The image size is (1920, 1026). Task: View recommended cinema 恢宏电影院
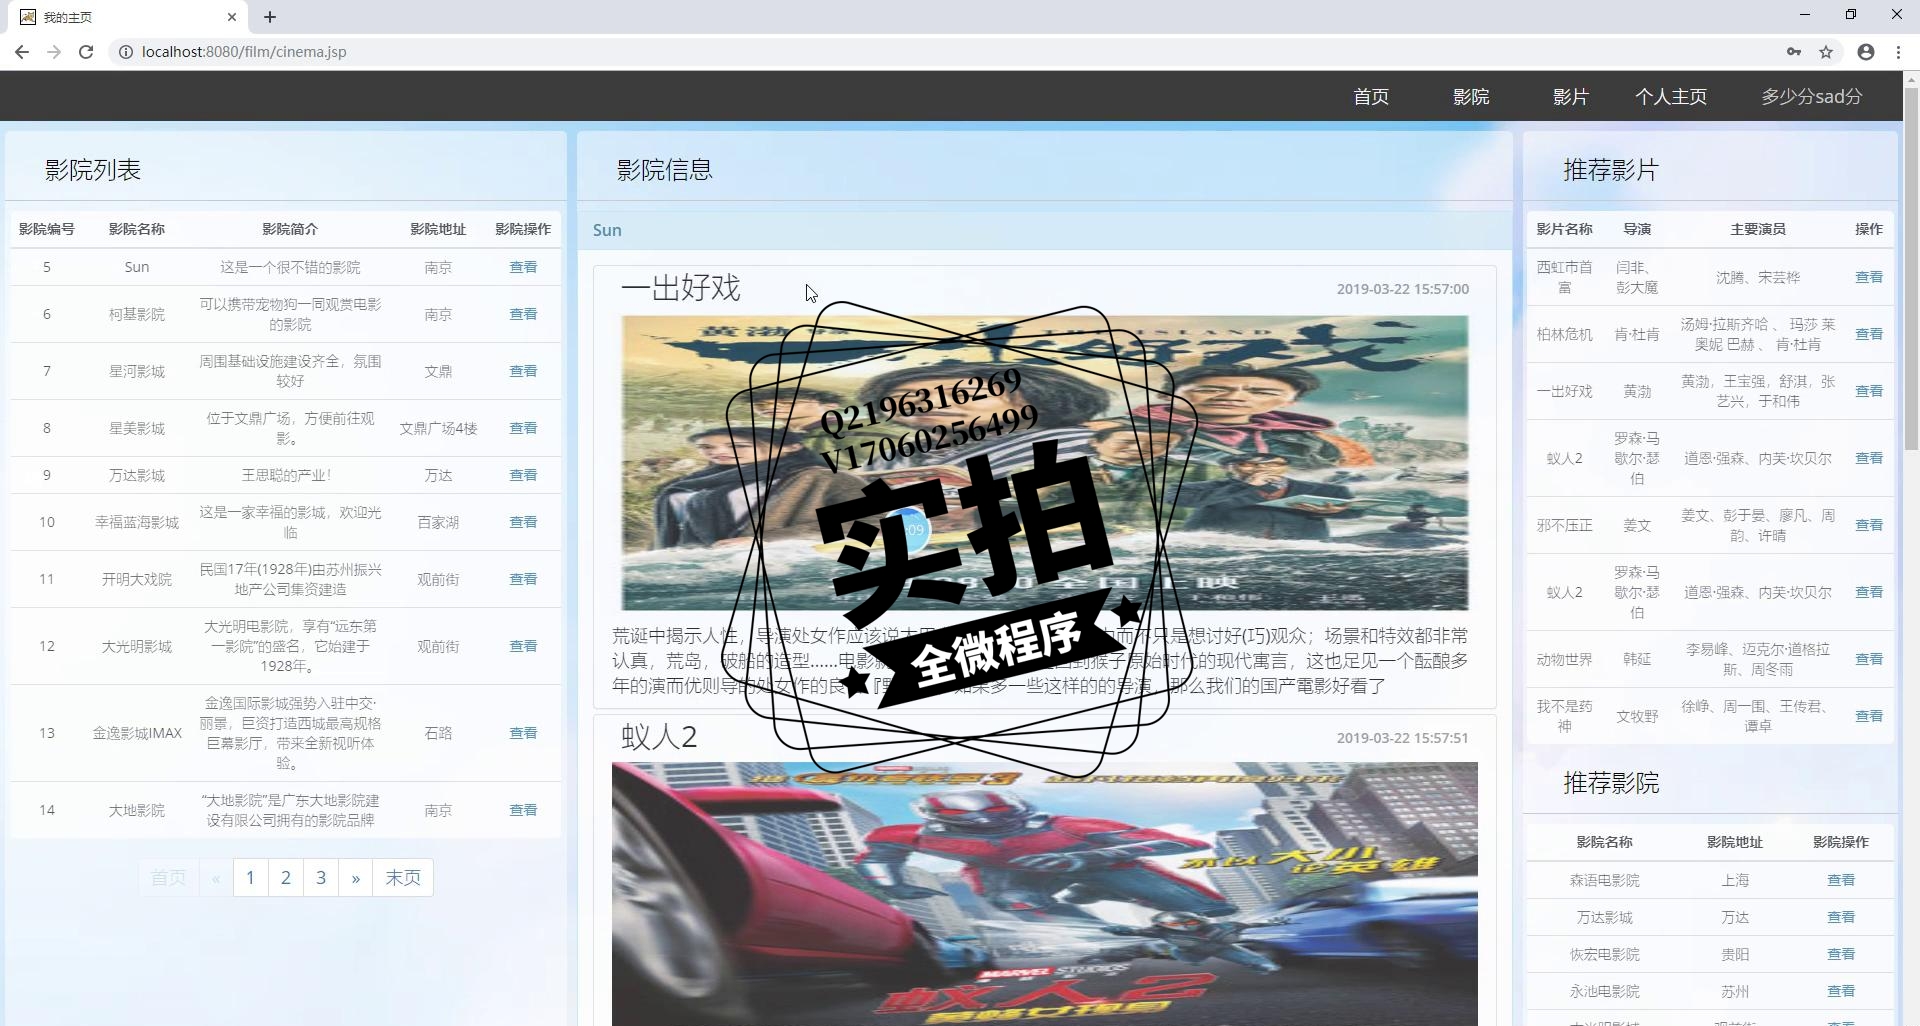pos(1841,954)
